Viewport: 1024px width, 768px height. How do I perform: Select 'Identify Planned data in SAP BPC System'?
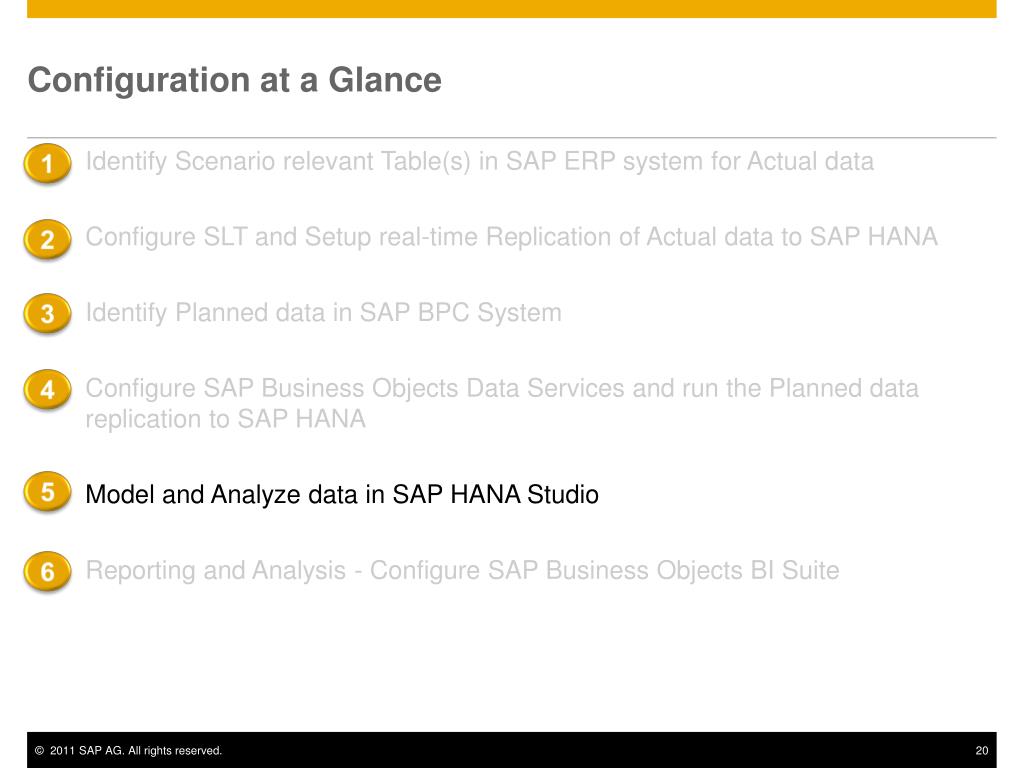coord(323,313)
